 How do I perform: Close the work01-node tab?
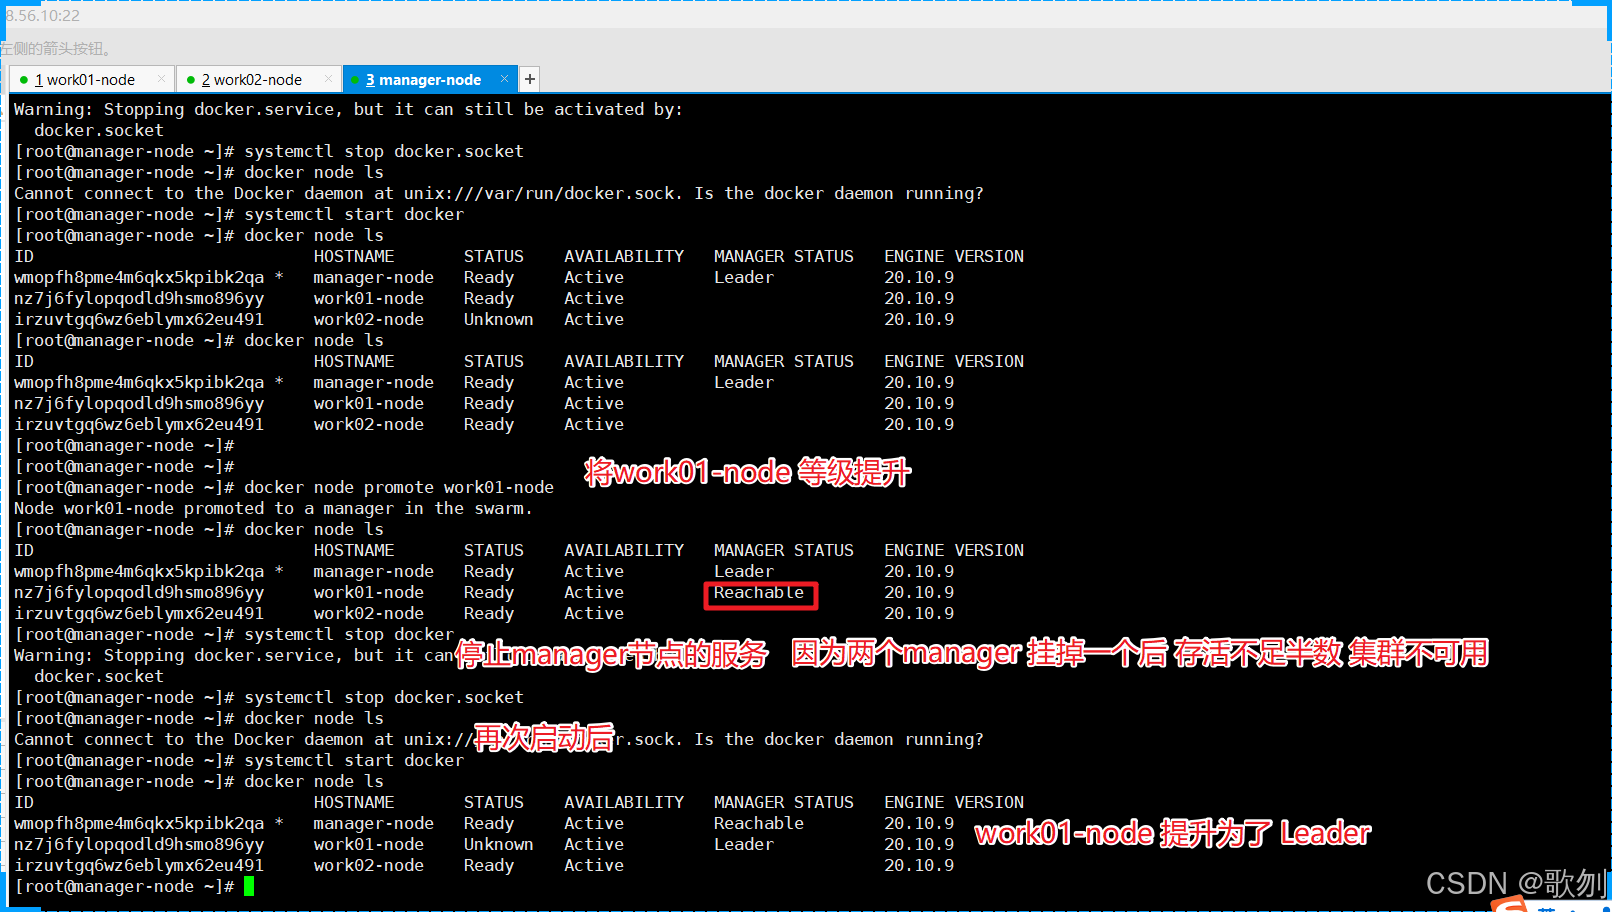tap(160, 79)
